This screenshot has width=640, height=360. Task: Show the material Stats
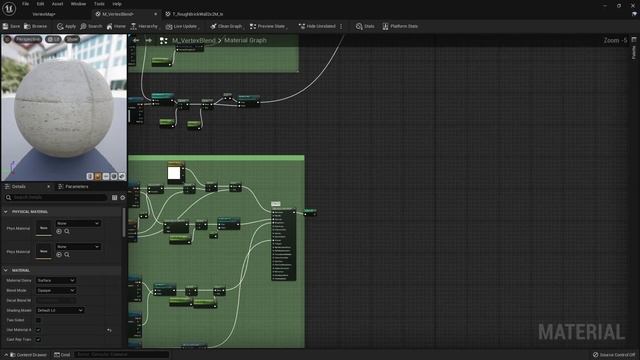365,26
